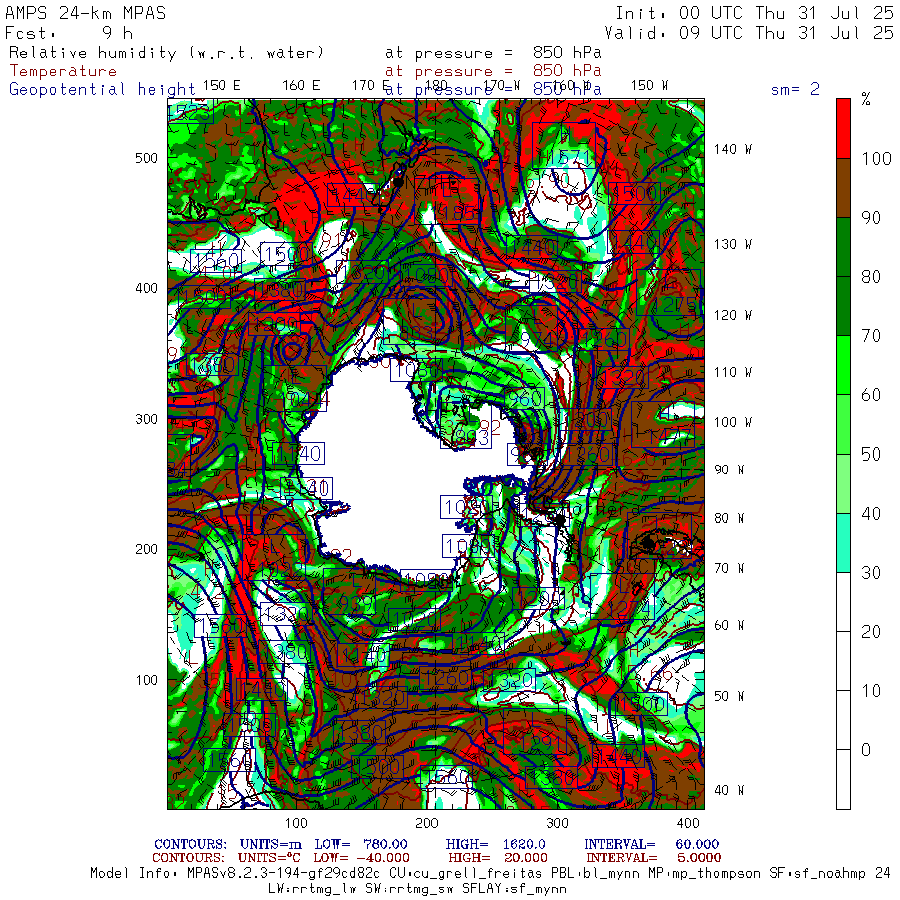Click the 'SFLAY:sf_mynn' surface layer text
This screenshot has width=900, height=900.
[514, 889]
